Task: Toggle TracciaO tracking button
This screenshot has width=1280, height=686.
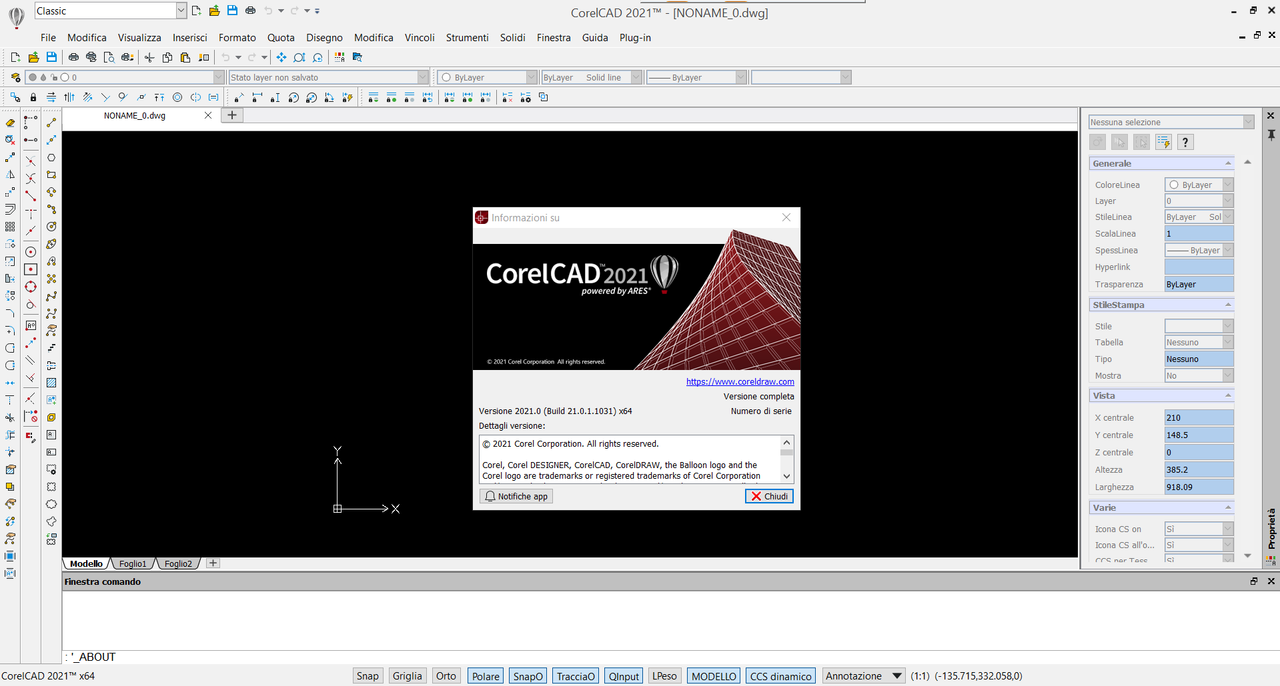Action: [x=576, y=676]
